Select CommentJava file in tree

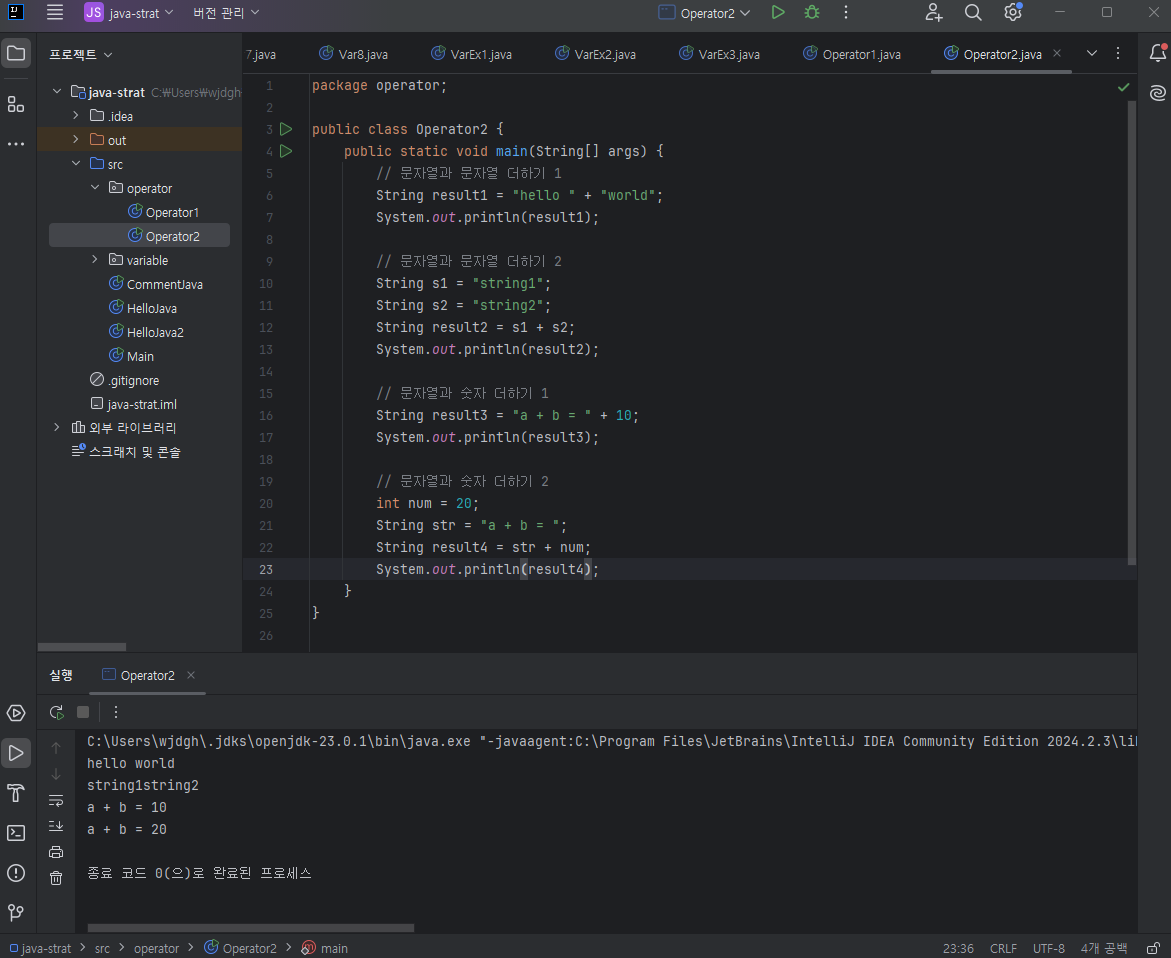point(156,284)
